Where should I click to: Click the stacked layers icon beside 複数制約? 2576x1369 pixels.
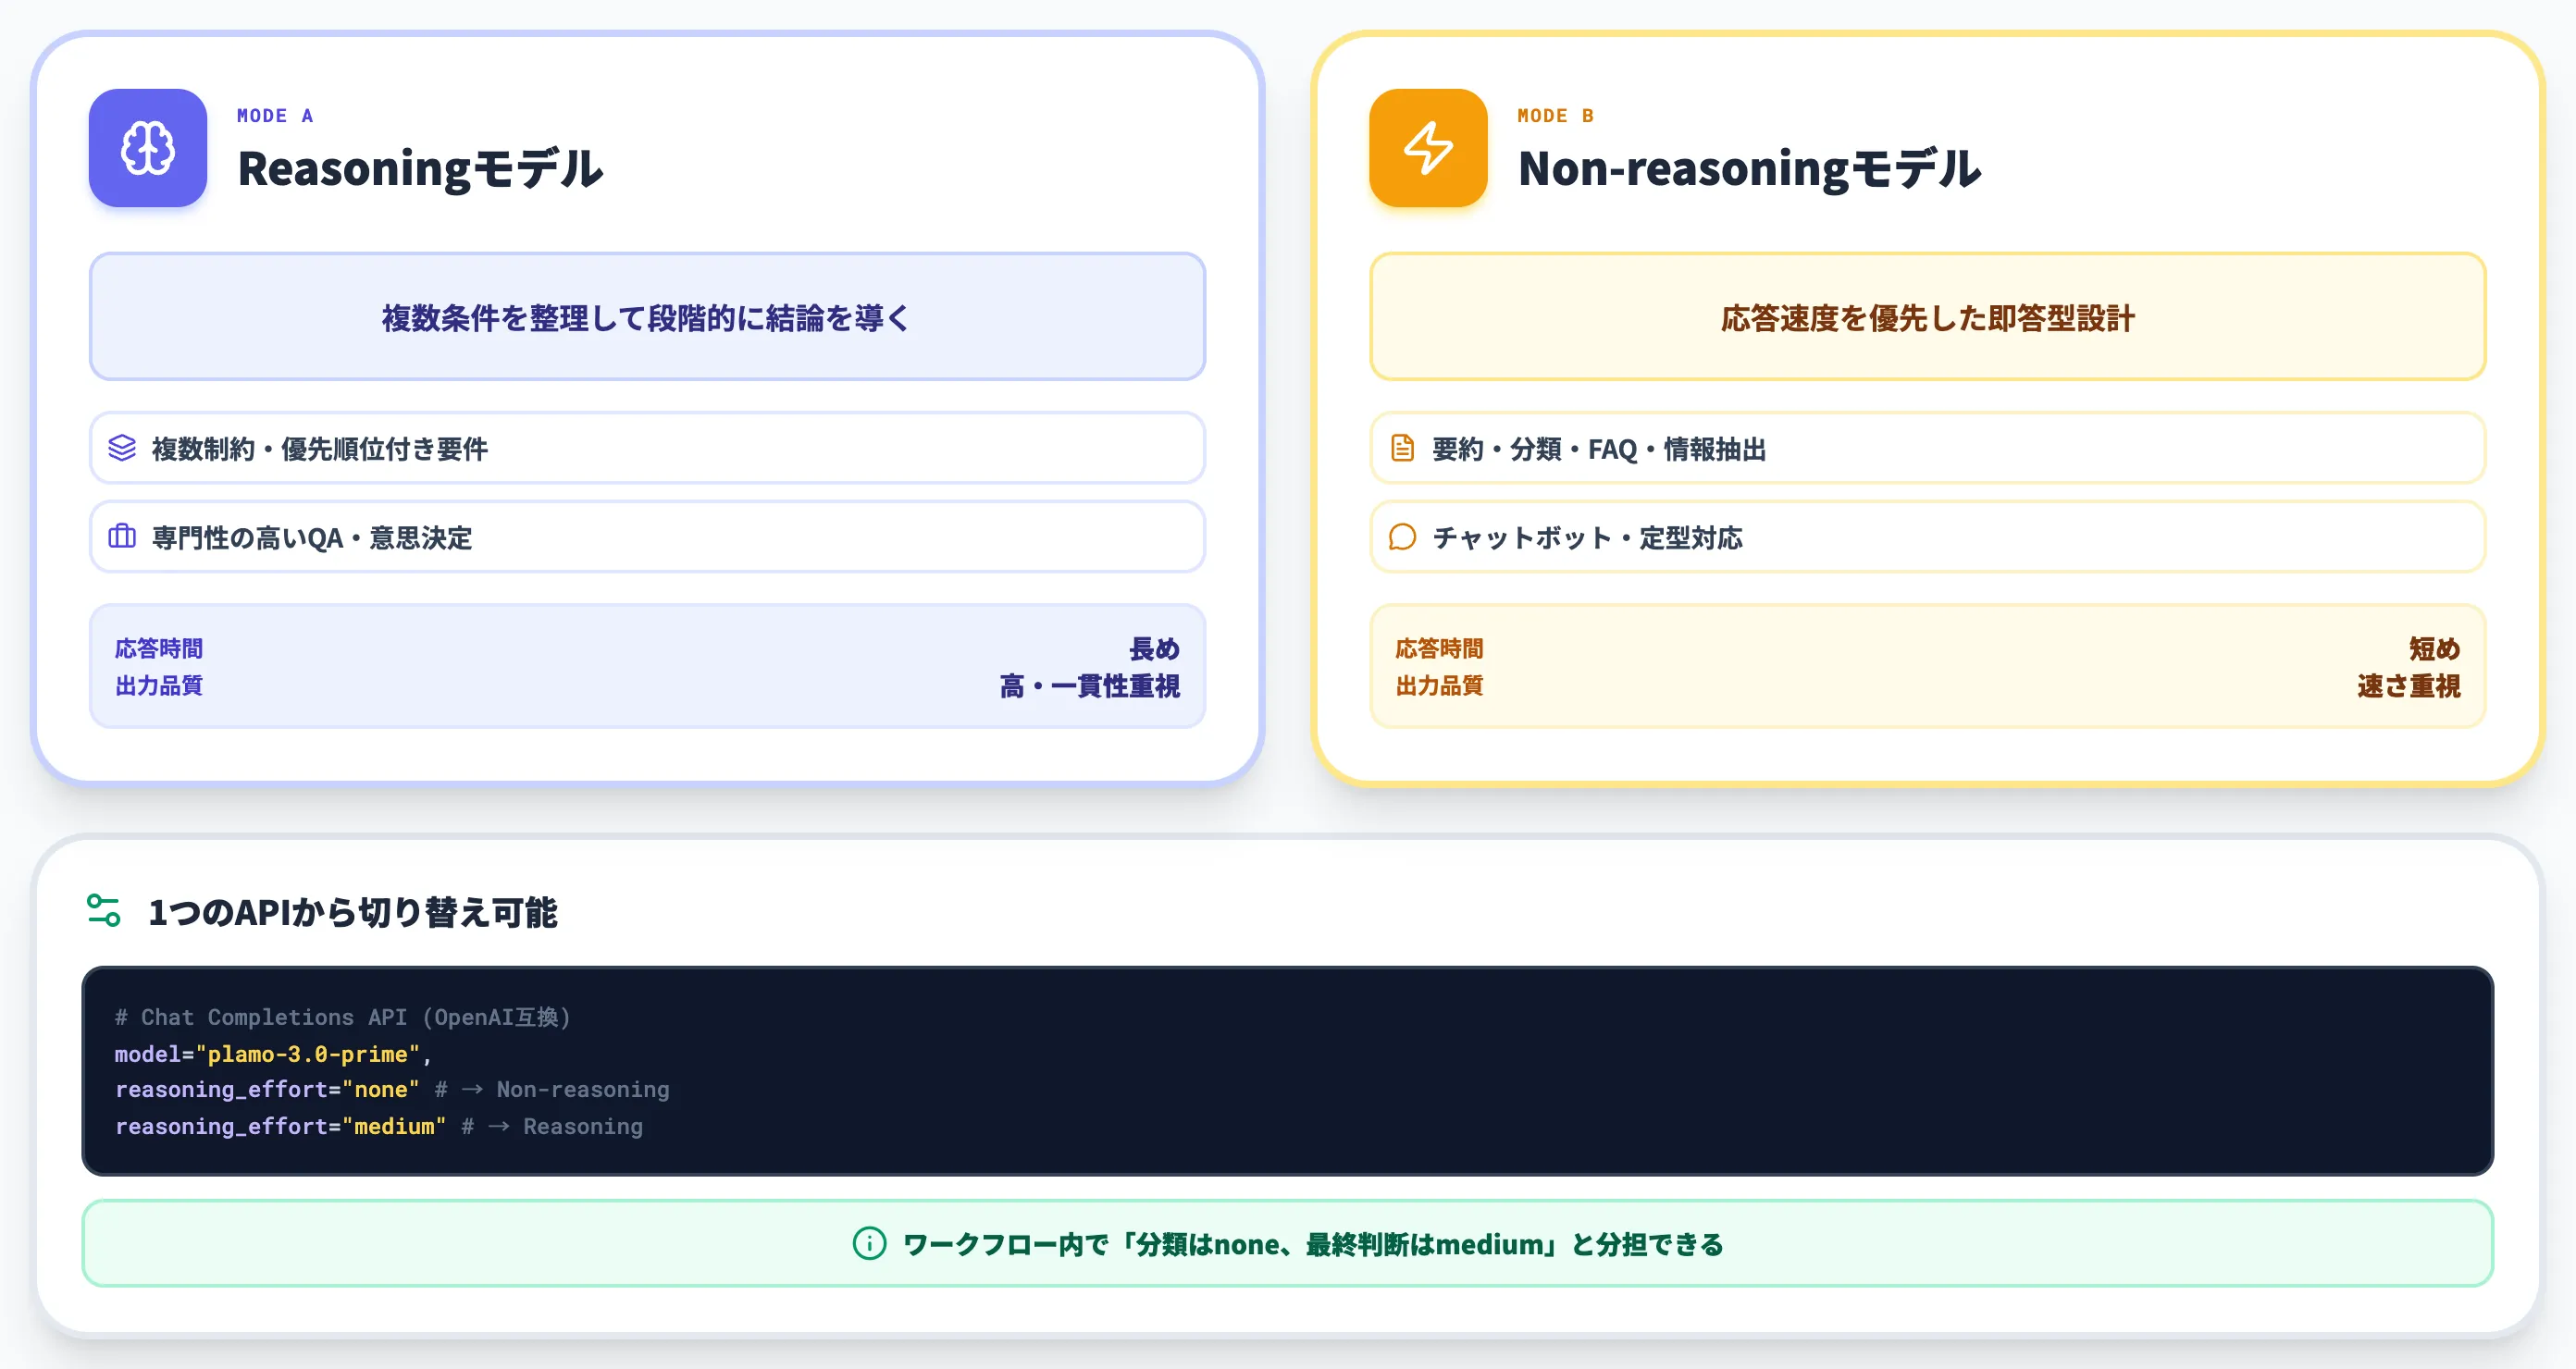point(122,448)
